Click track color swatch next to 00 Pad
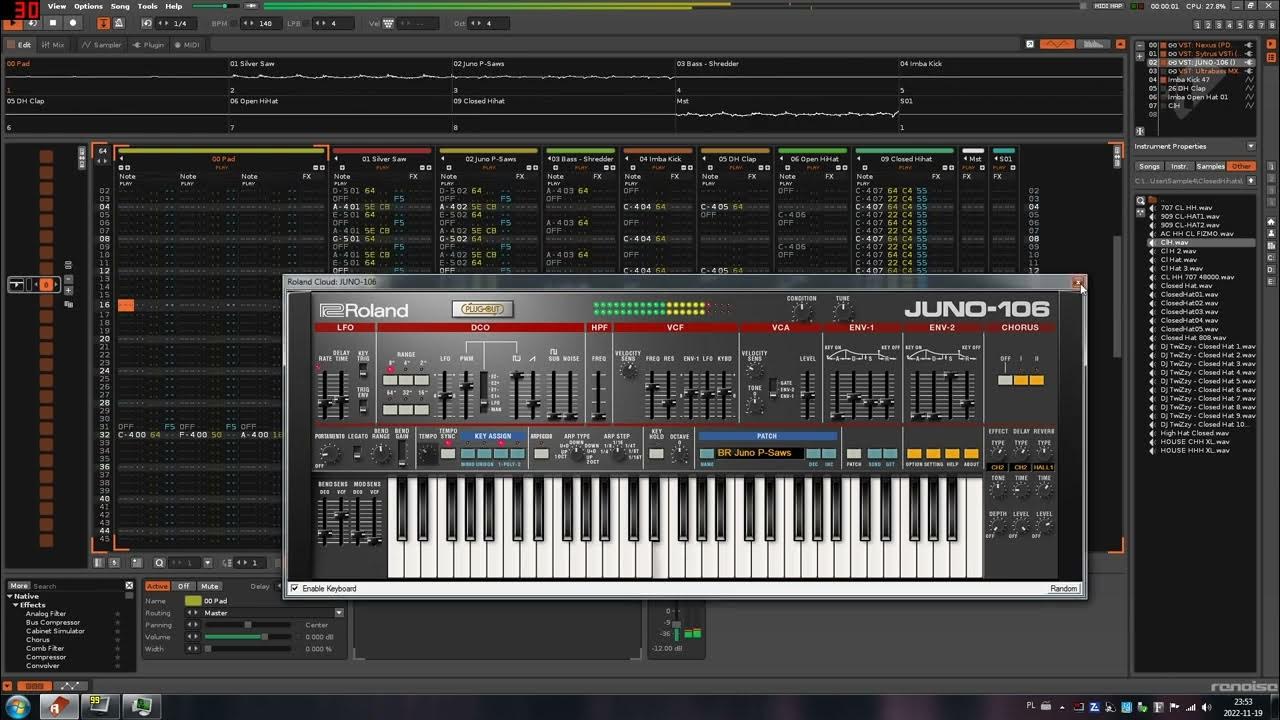Screen dimensions: 1280x720 pos(193,601)
